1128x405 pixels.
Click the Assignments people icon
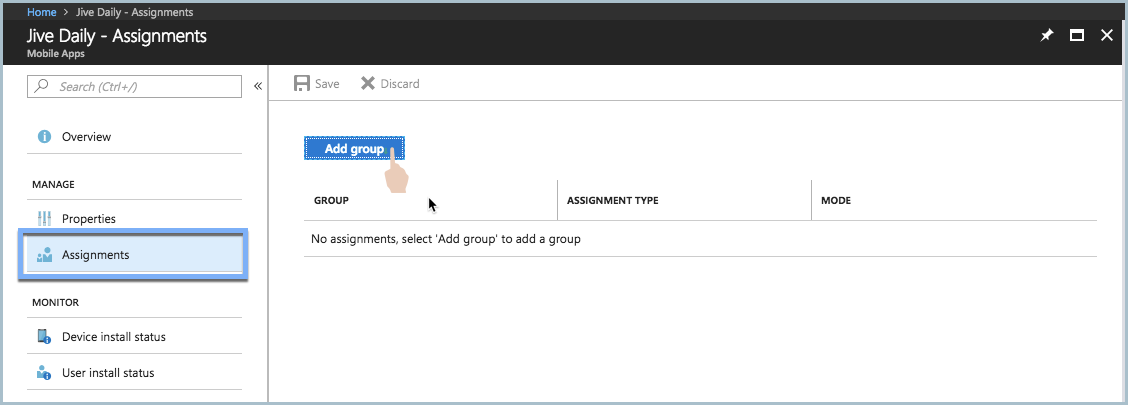pos(44,255)
